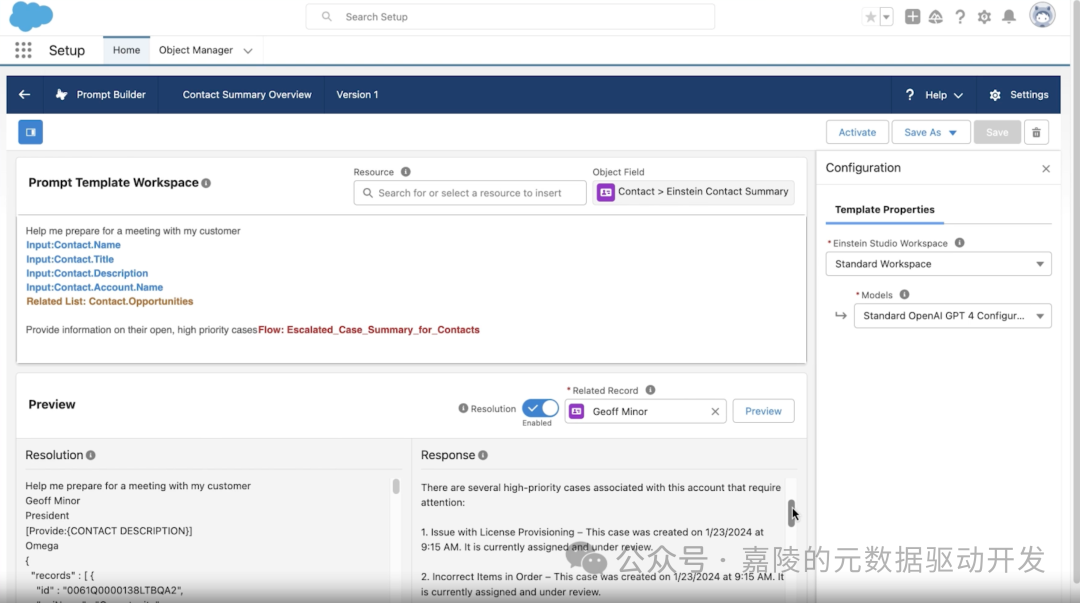The image size is (1080, 603).
Task: Click the Geoff Minor contact icon
Action: tap(577, 411)
